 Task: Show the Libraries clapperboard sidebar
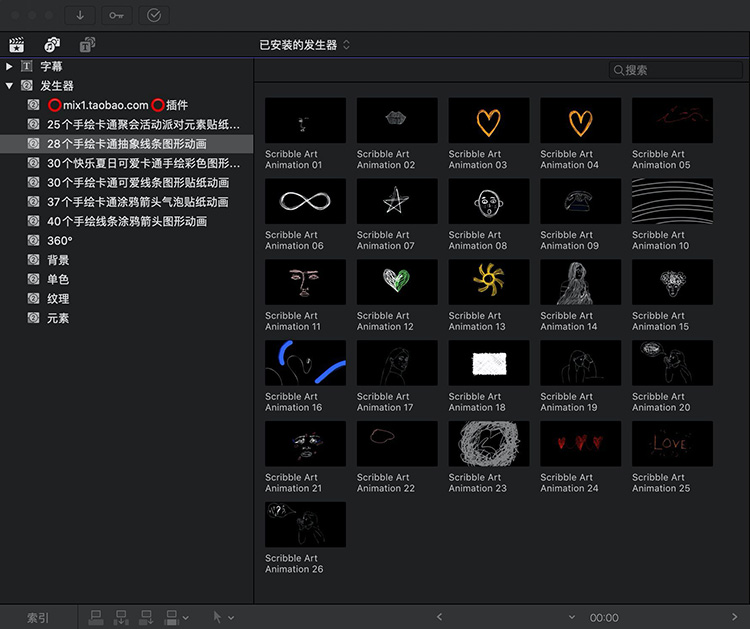click(17, 45)
